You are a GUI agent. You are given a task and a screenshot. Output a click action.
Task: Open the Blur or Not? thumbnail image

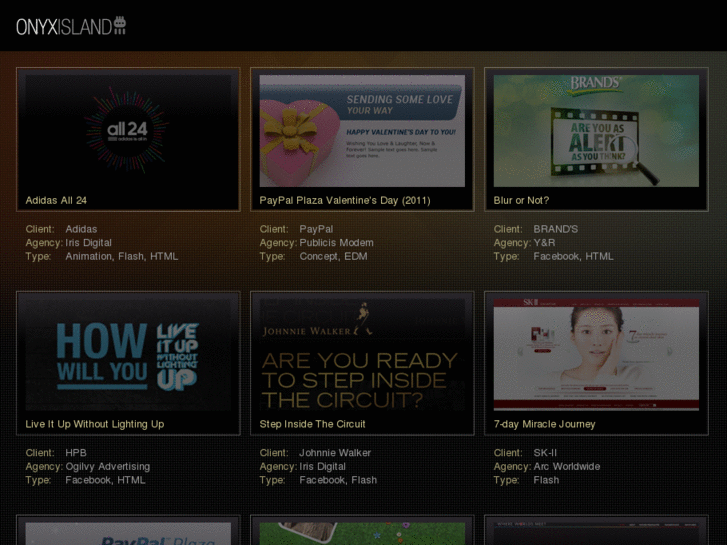pos(596,131)
